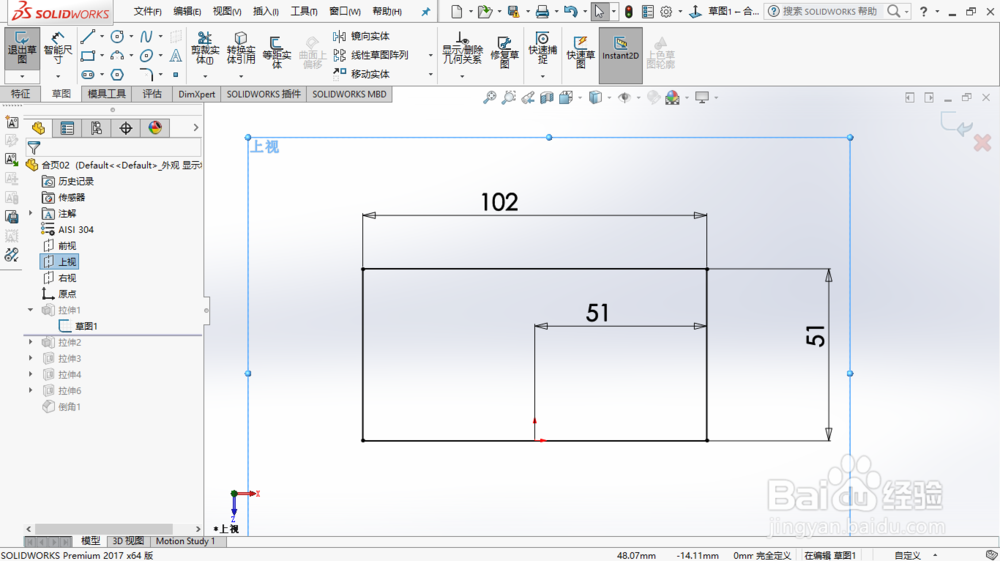1000x561 pixels.
Task: Expand the 拉伸2 feature node
Action: (31, 342)
